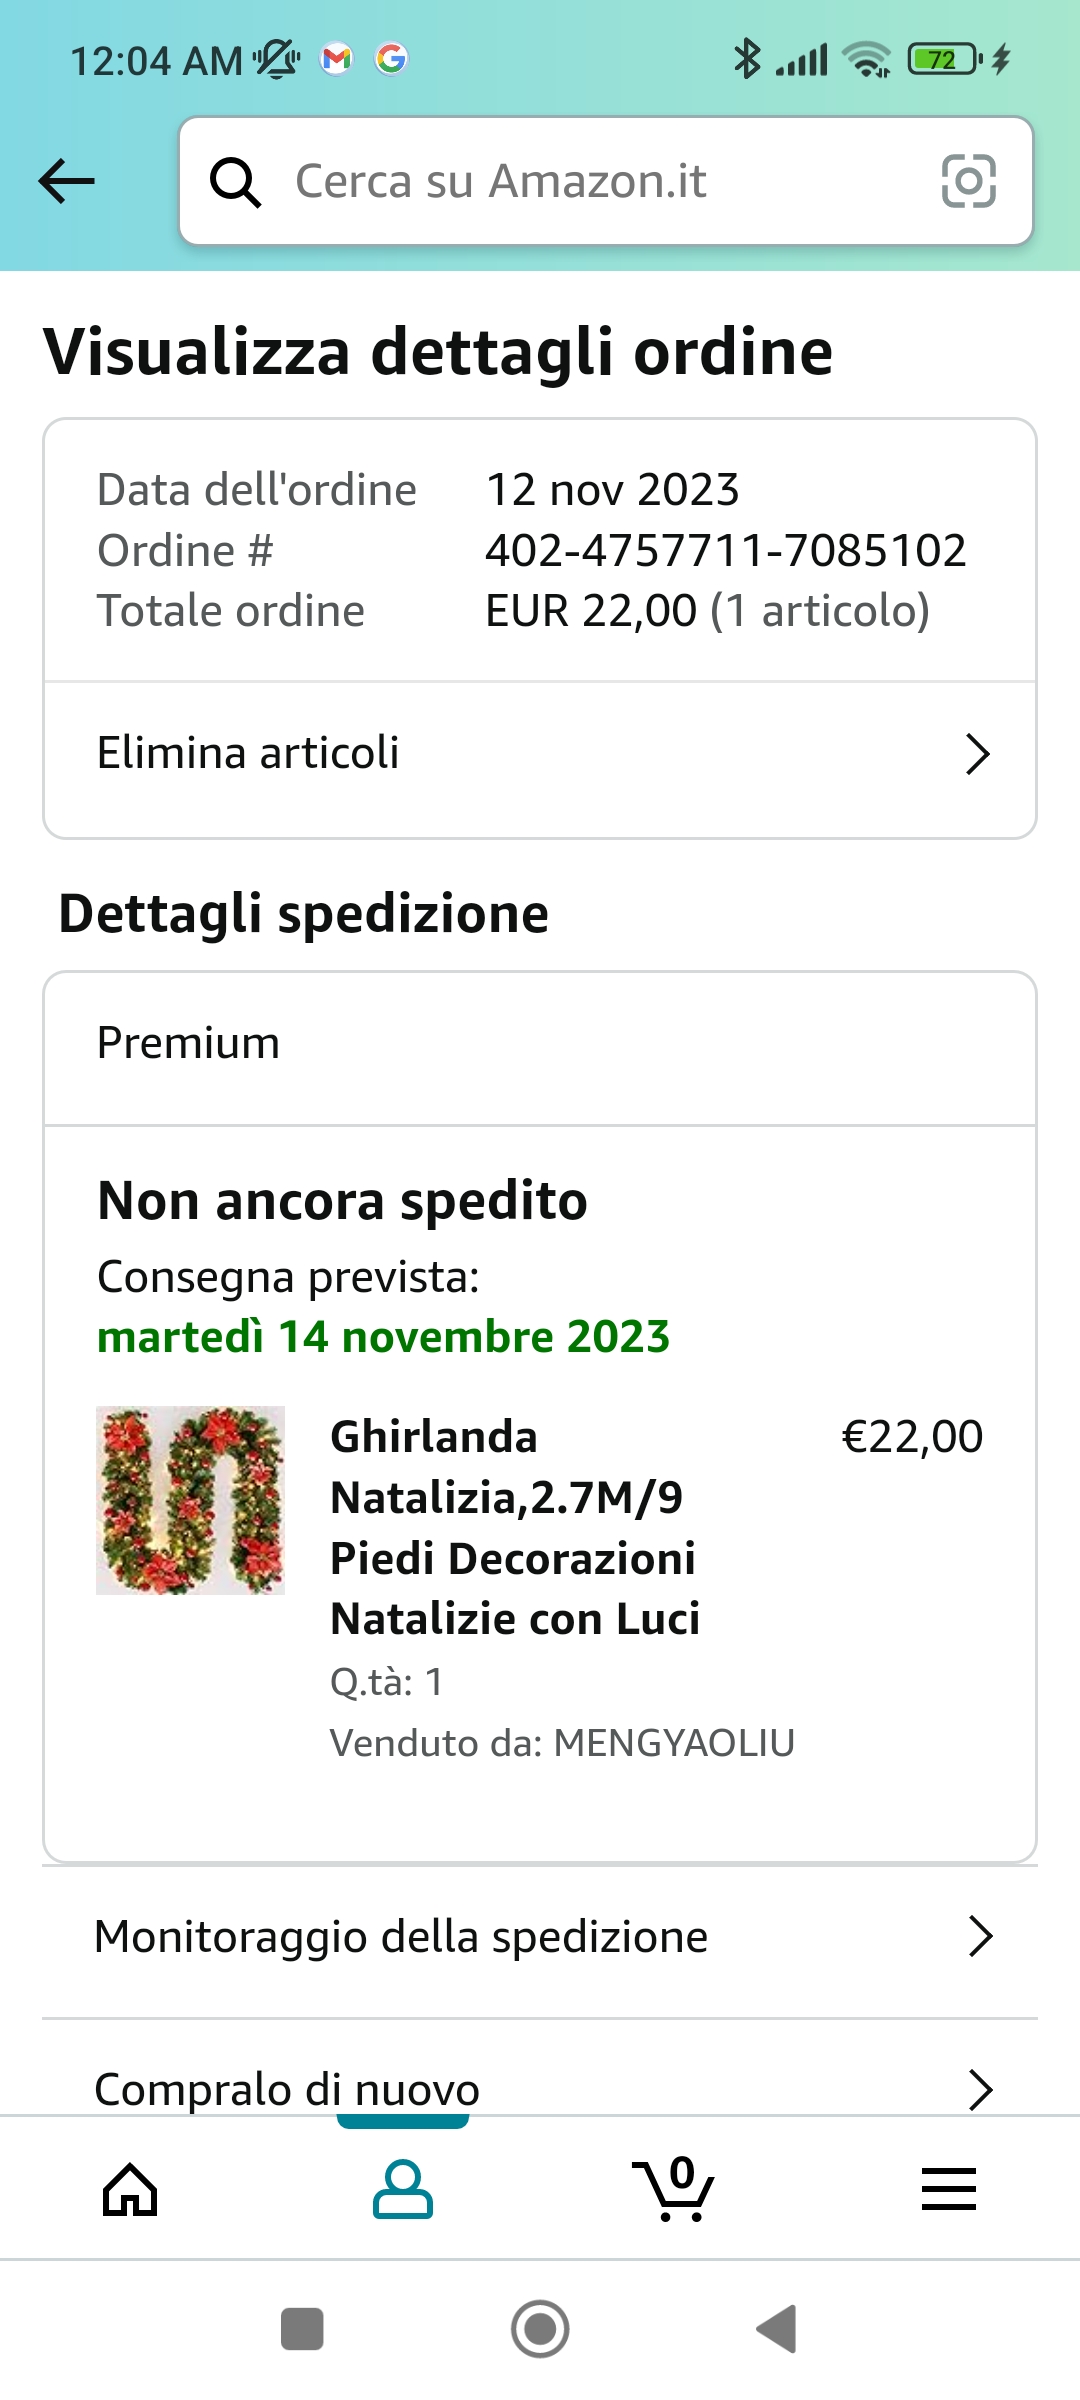
Task: Open the hamburger menu tab
Action: click(x=948, y=2190)
